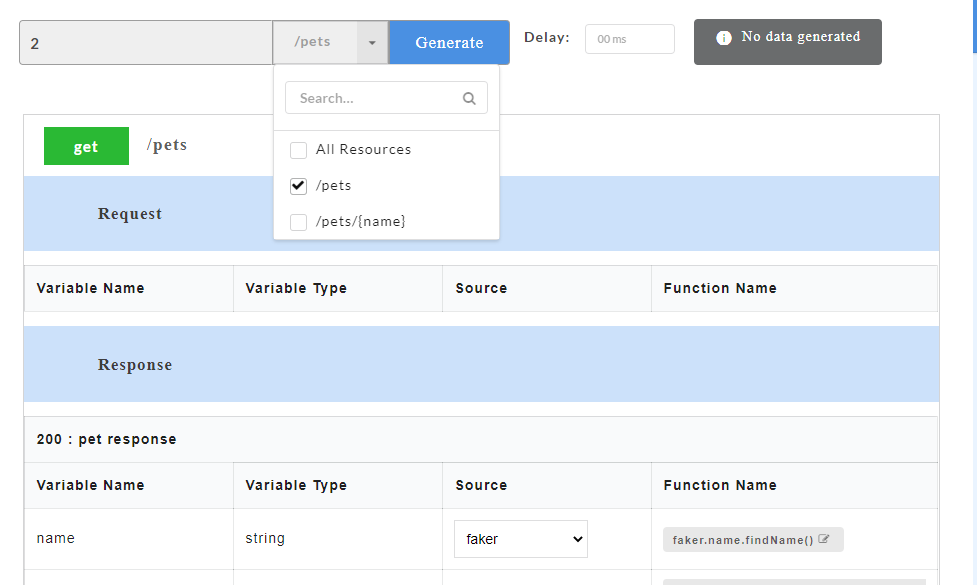Collapse the Request section header
Viewport: 977px width, 585px height.
click(x=129, y=213)
